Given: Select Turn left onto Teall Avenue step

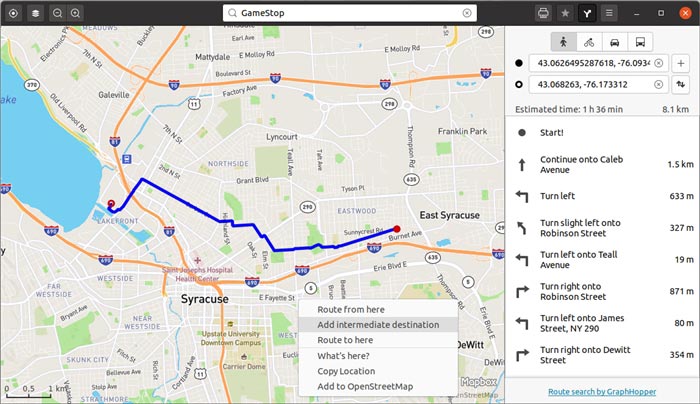Looking at the screenshot, I should click(x=602, y=259).
